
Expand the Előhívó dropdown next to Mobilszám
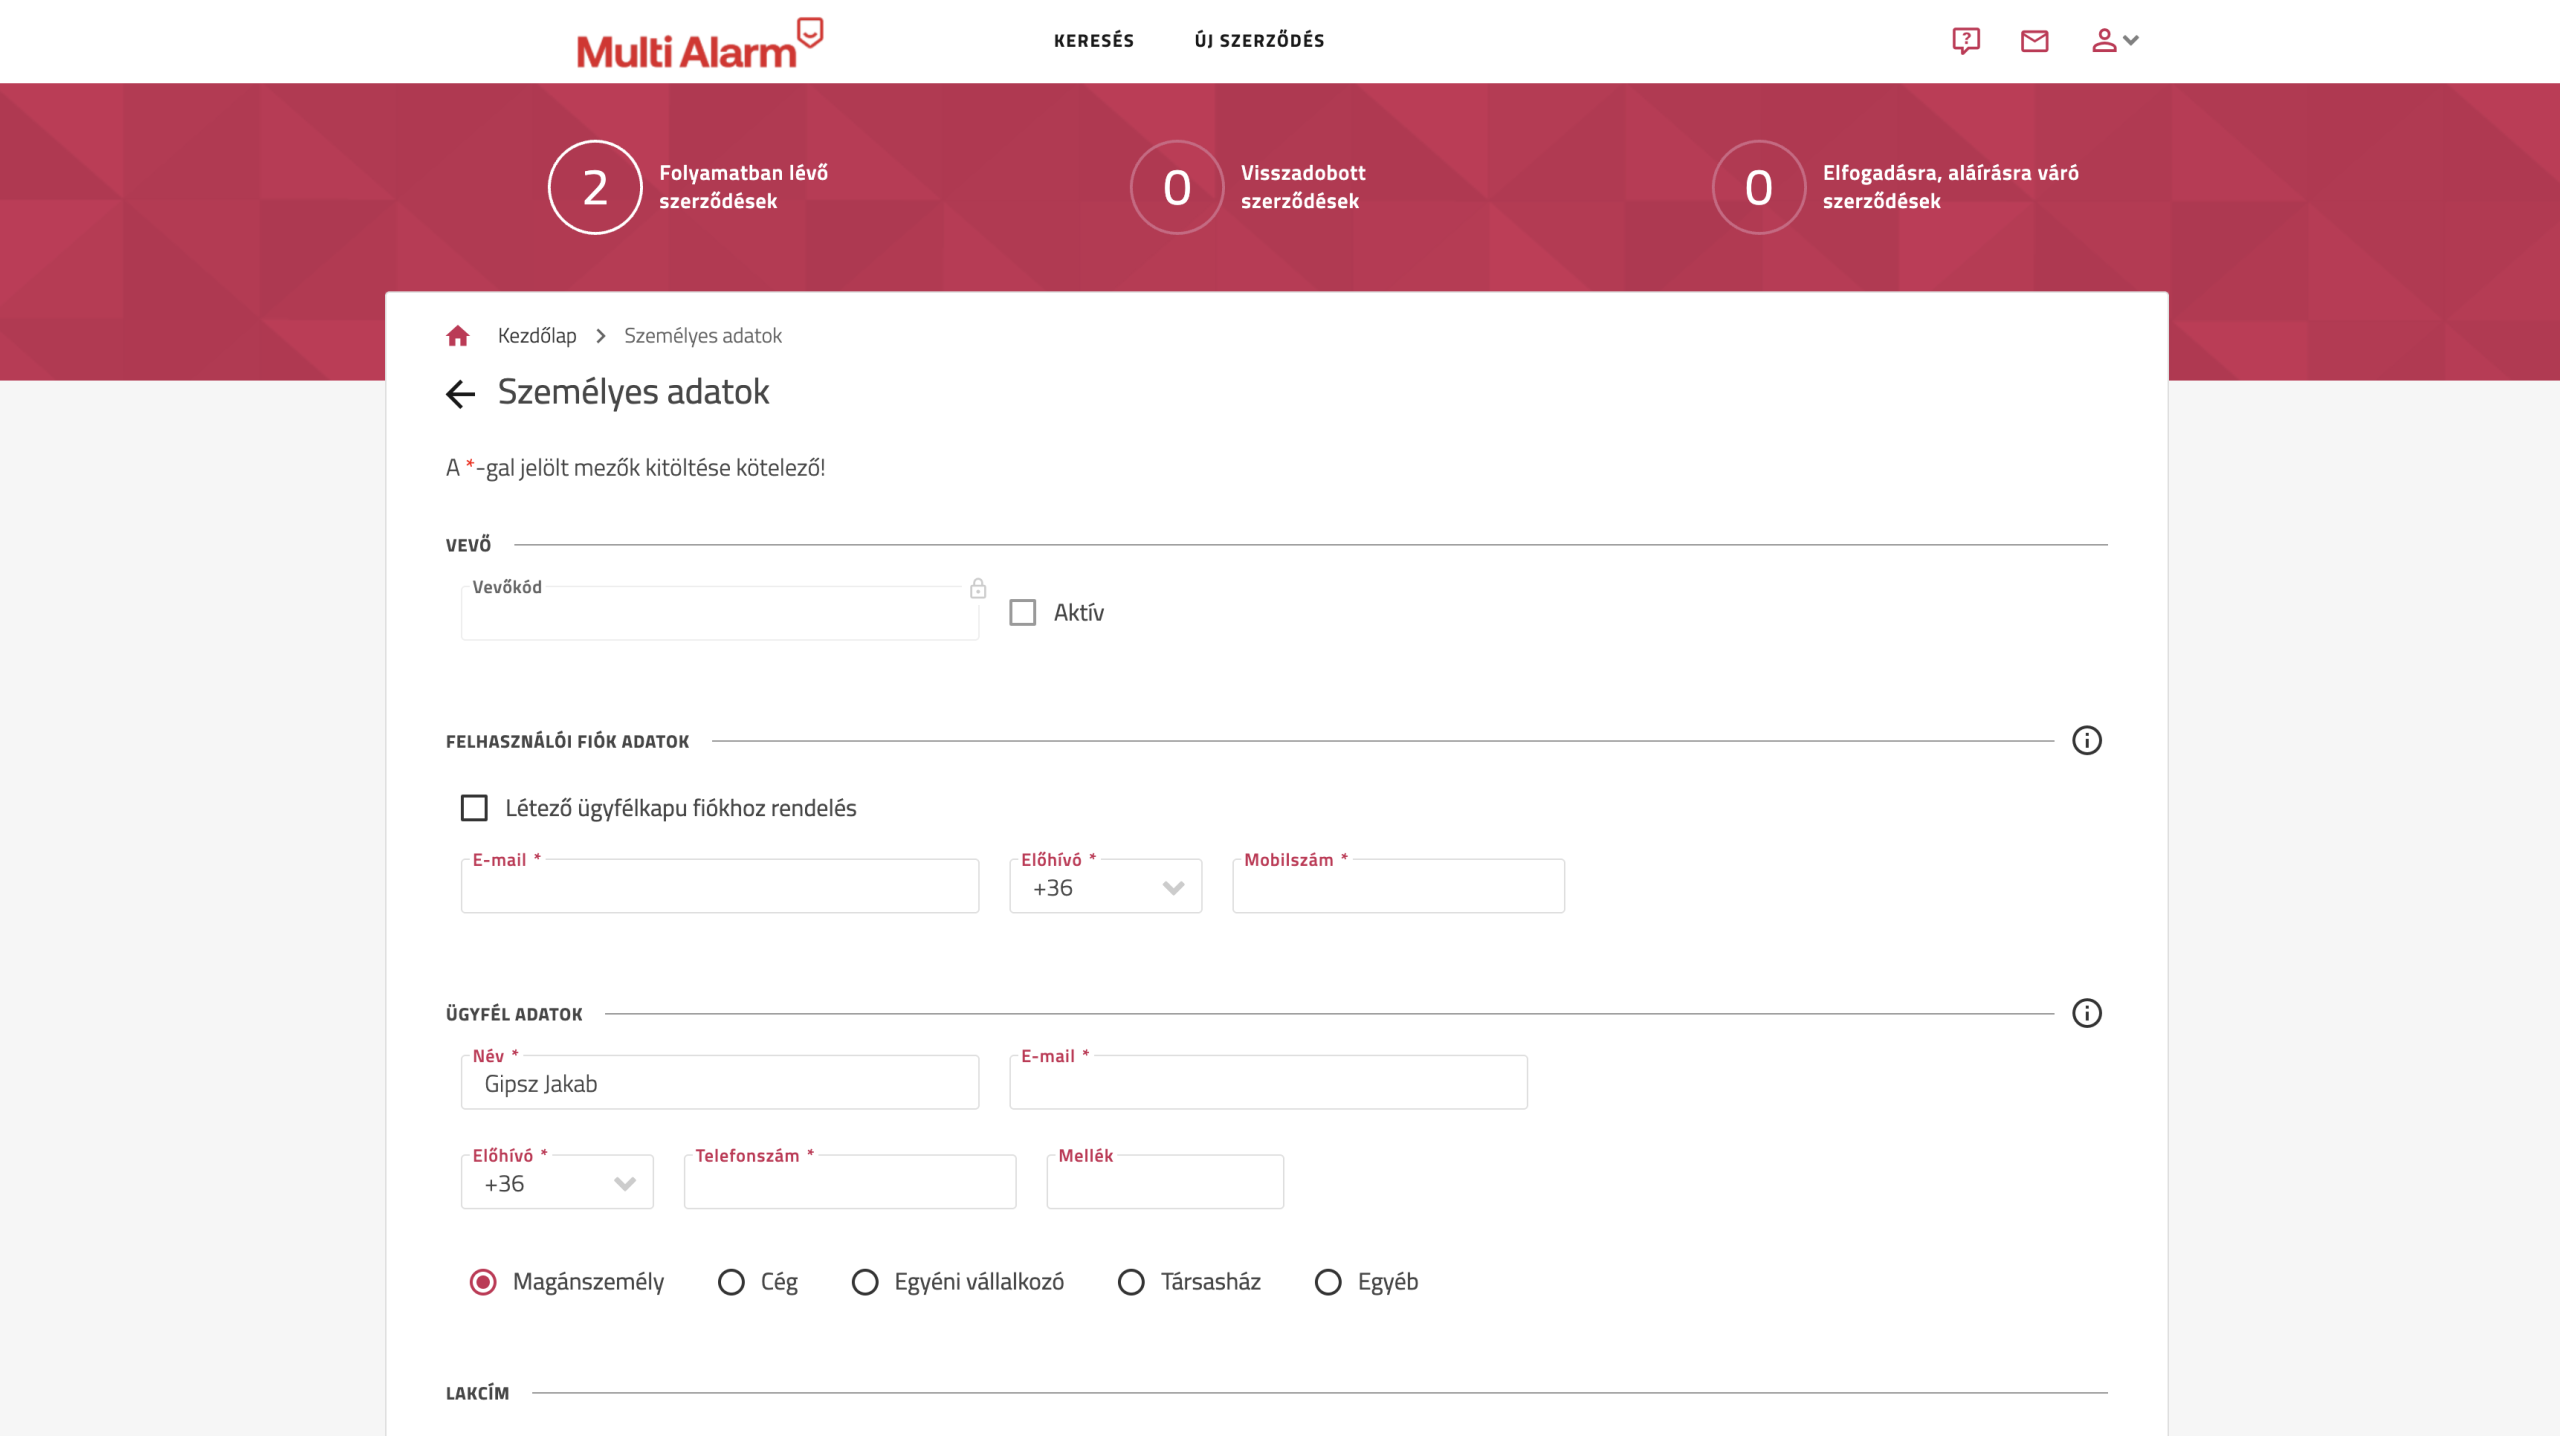1105,888
